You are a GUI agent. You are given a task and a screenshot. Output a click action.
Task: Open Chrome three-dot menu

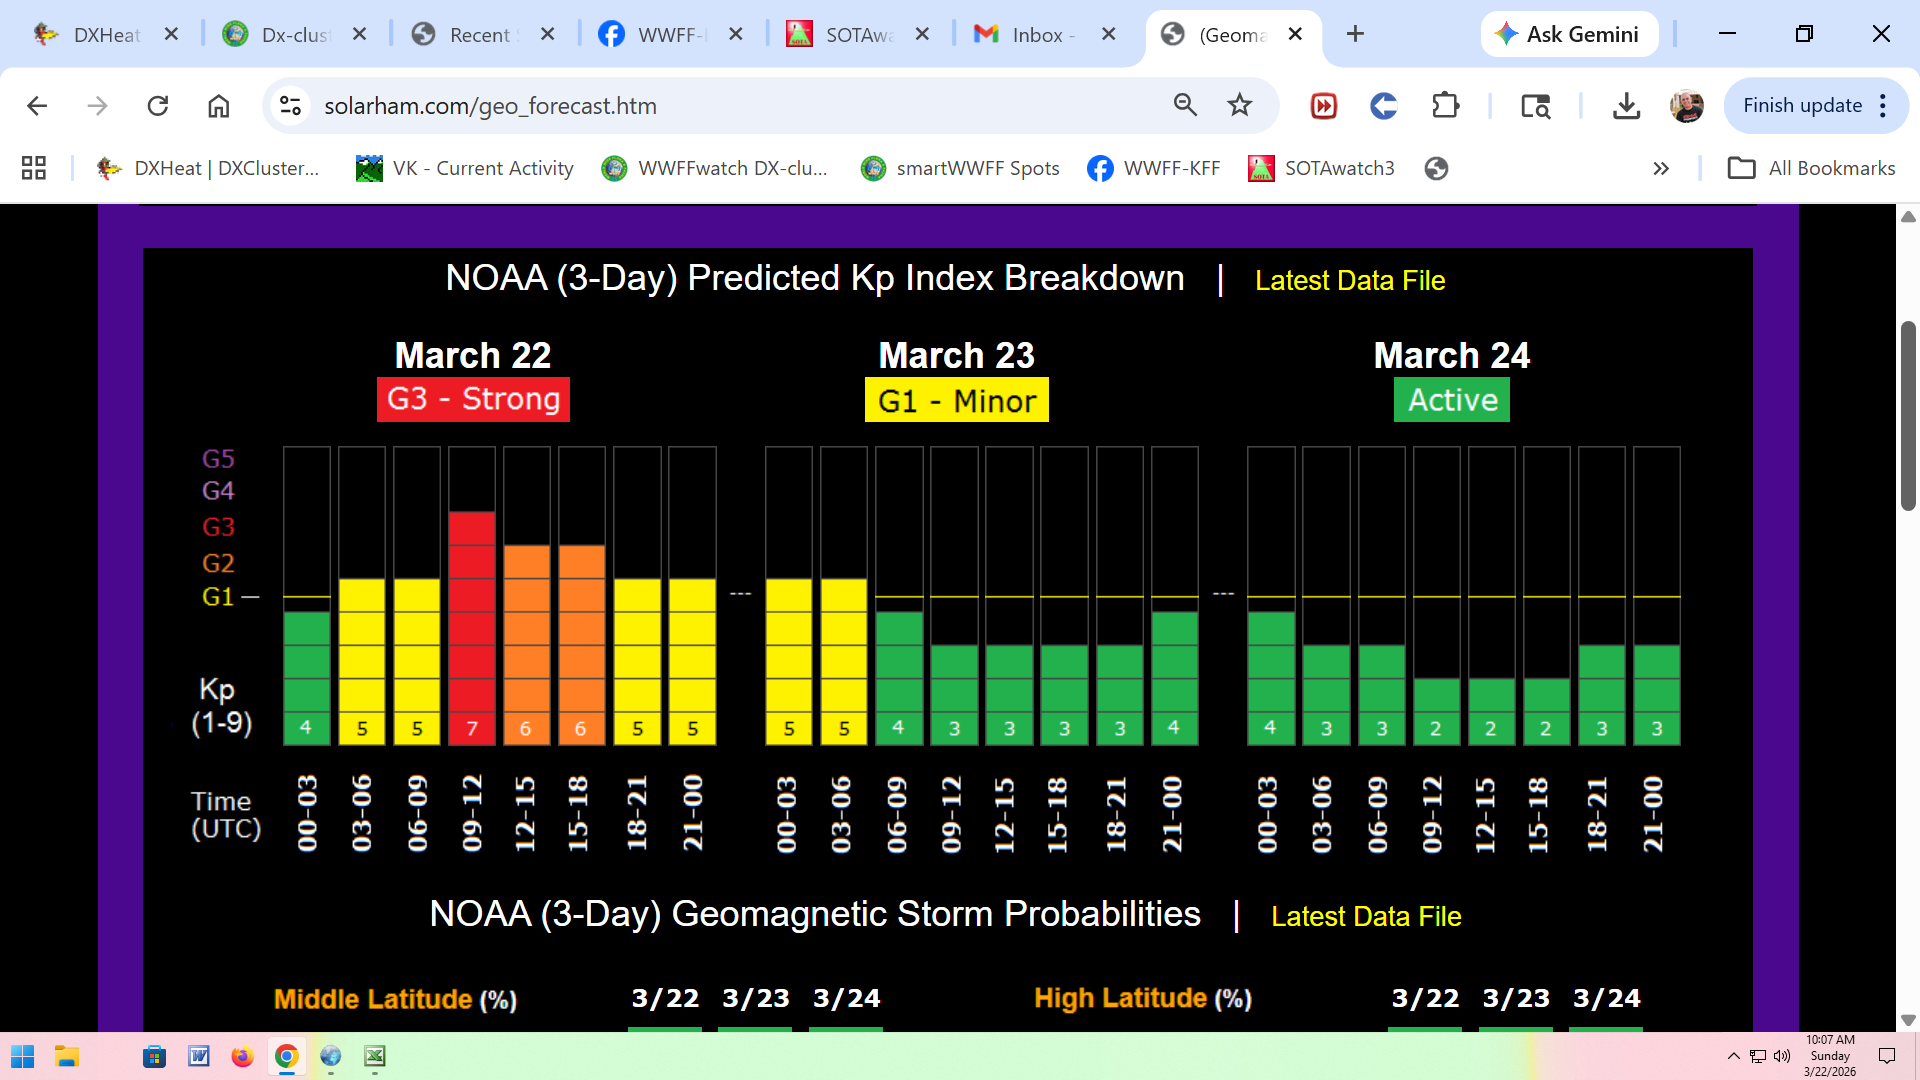[x=1883, y=105]
